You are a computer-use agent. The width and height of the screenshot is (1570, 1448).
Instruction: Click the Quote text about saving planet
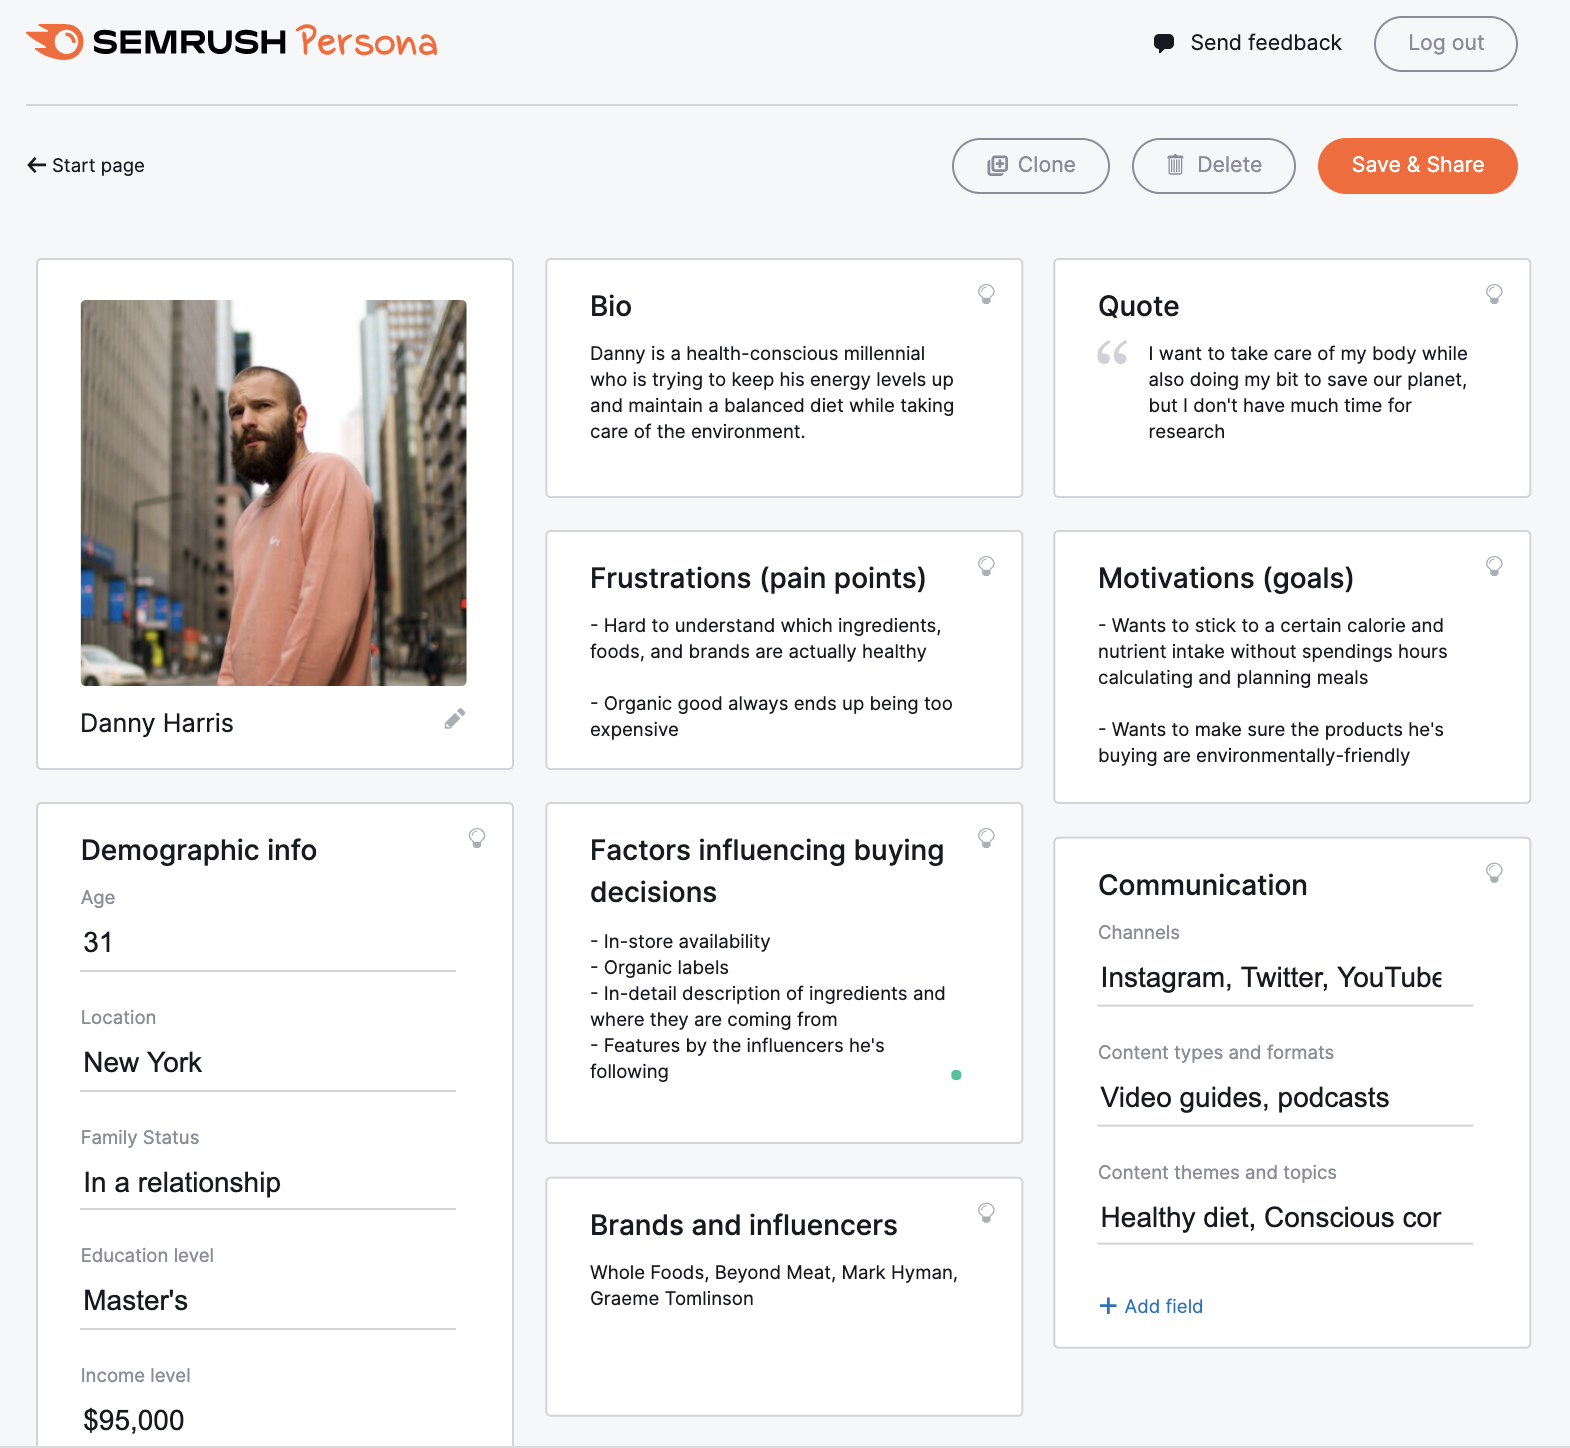click(x=1308, y=392)
